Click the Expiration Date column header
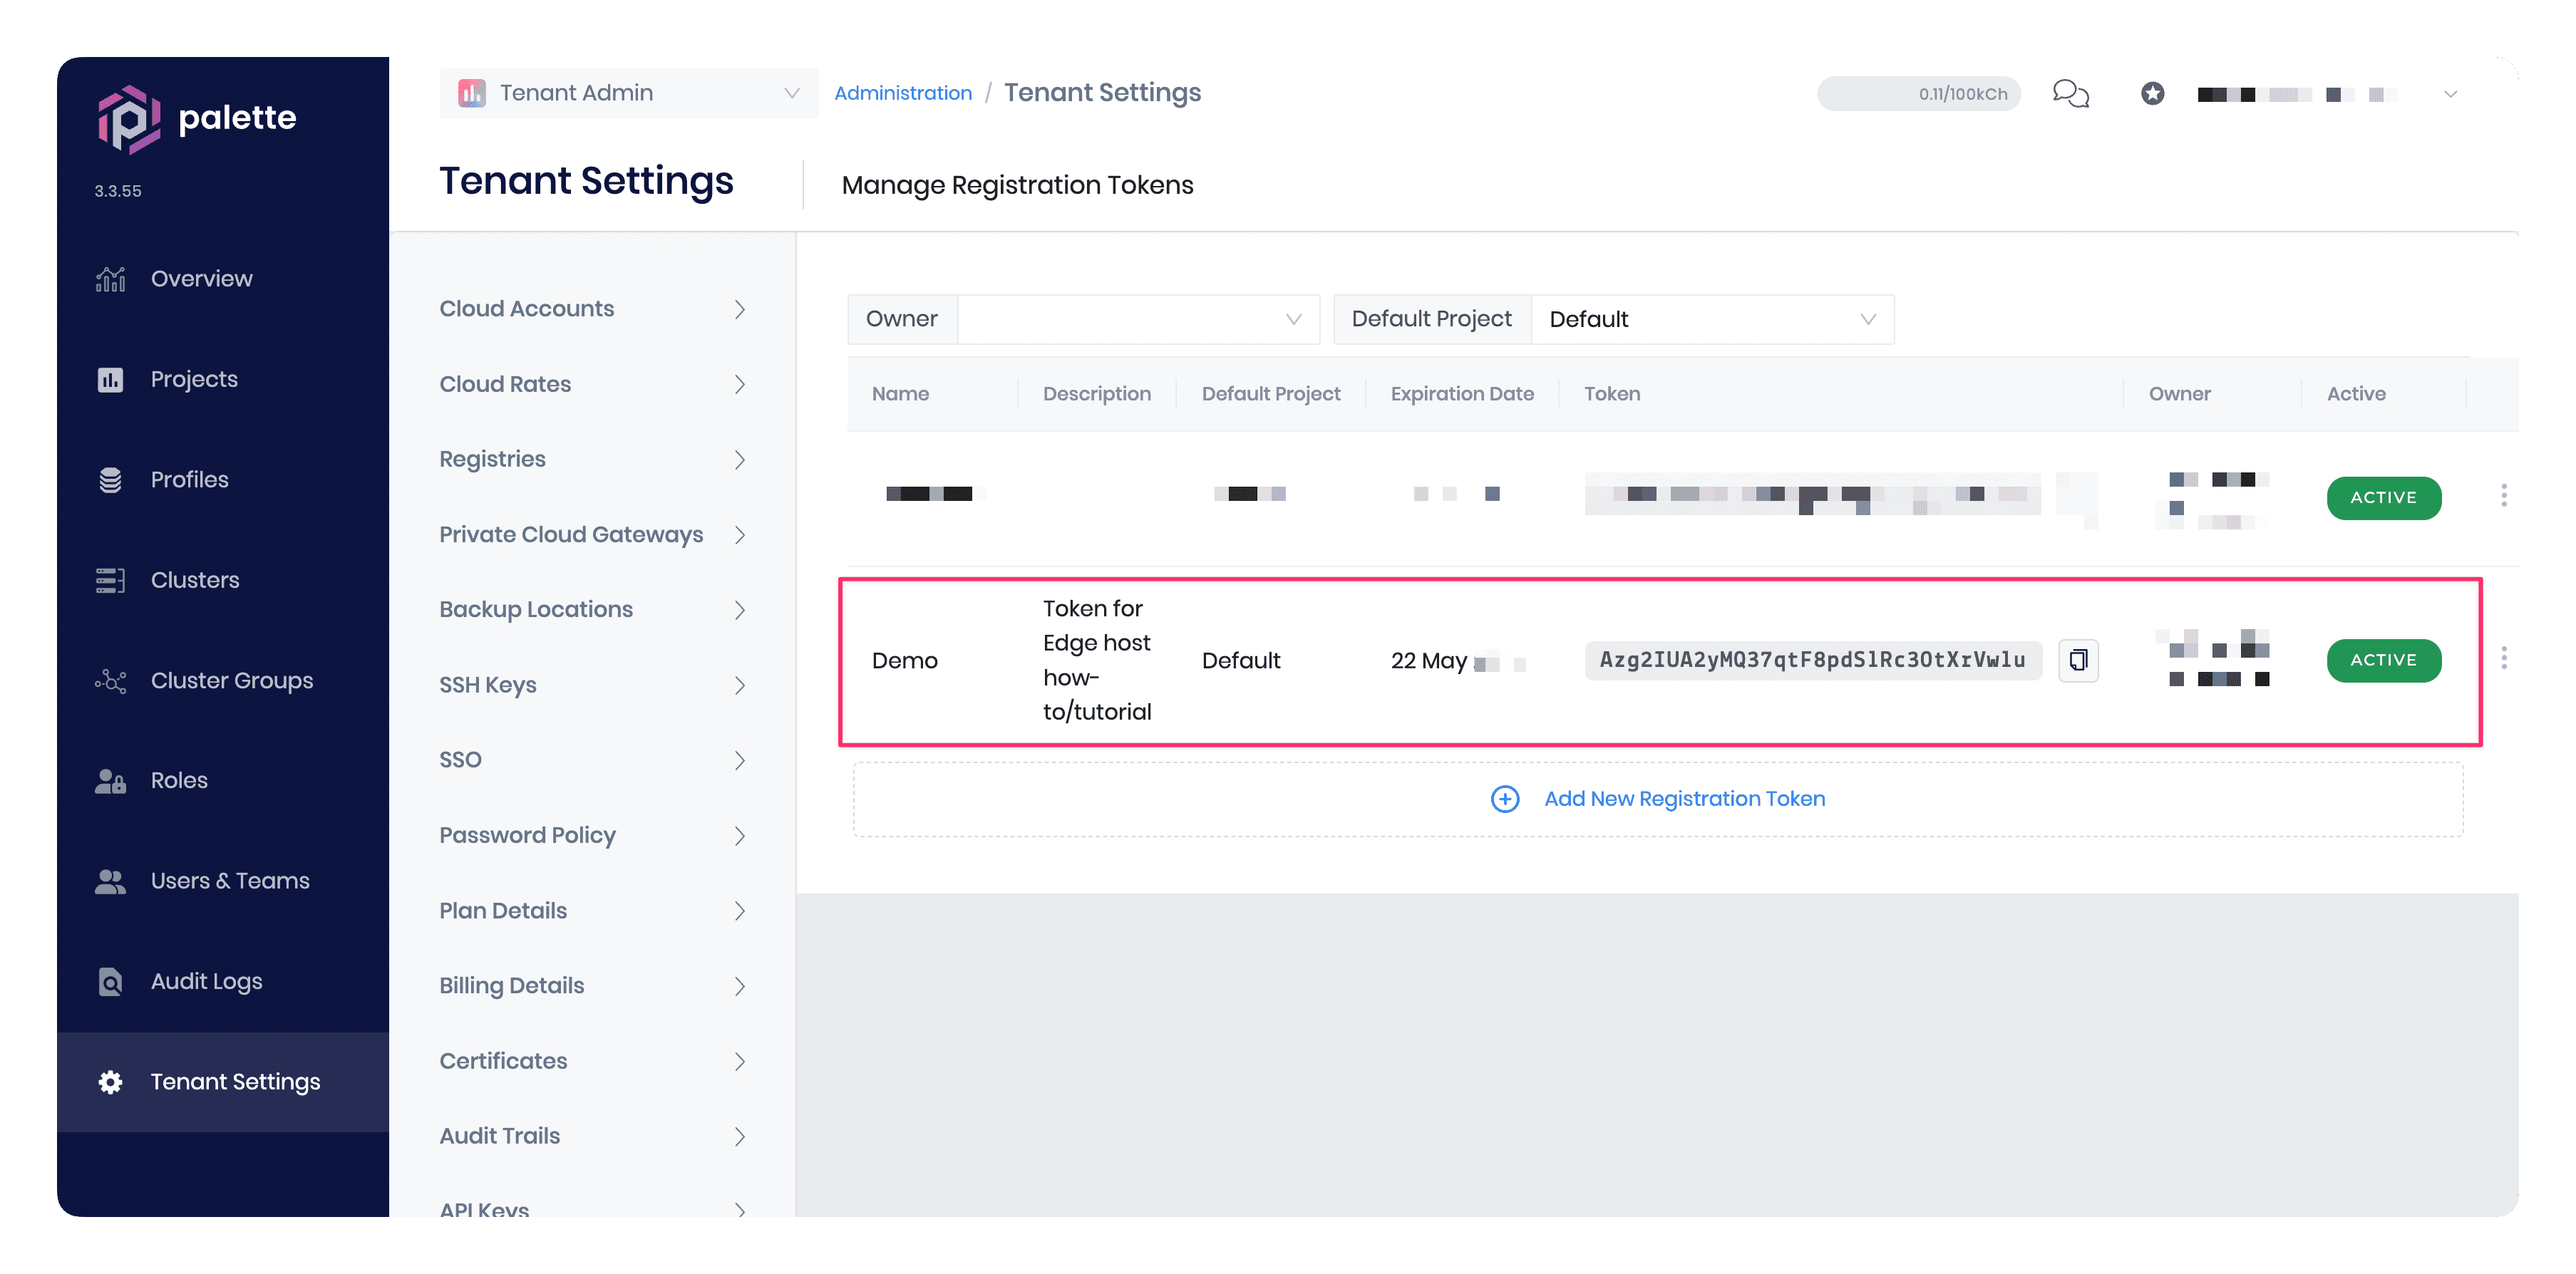 click(x=1462, y=394)
